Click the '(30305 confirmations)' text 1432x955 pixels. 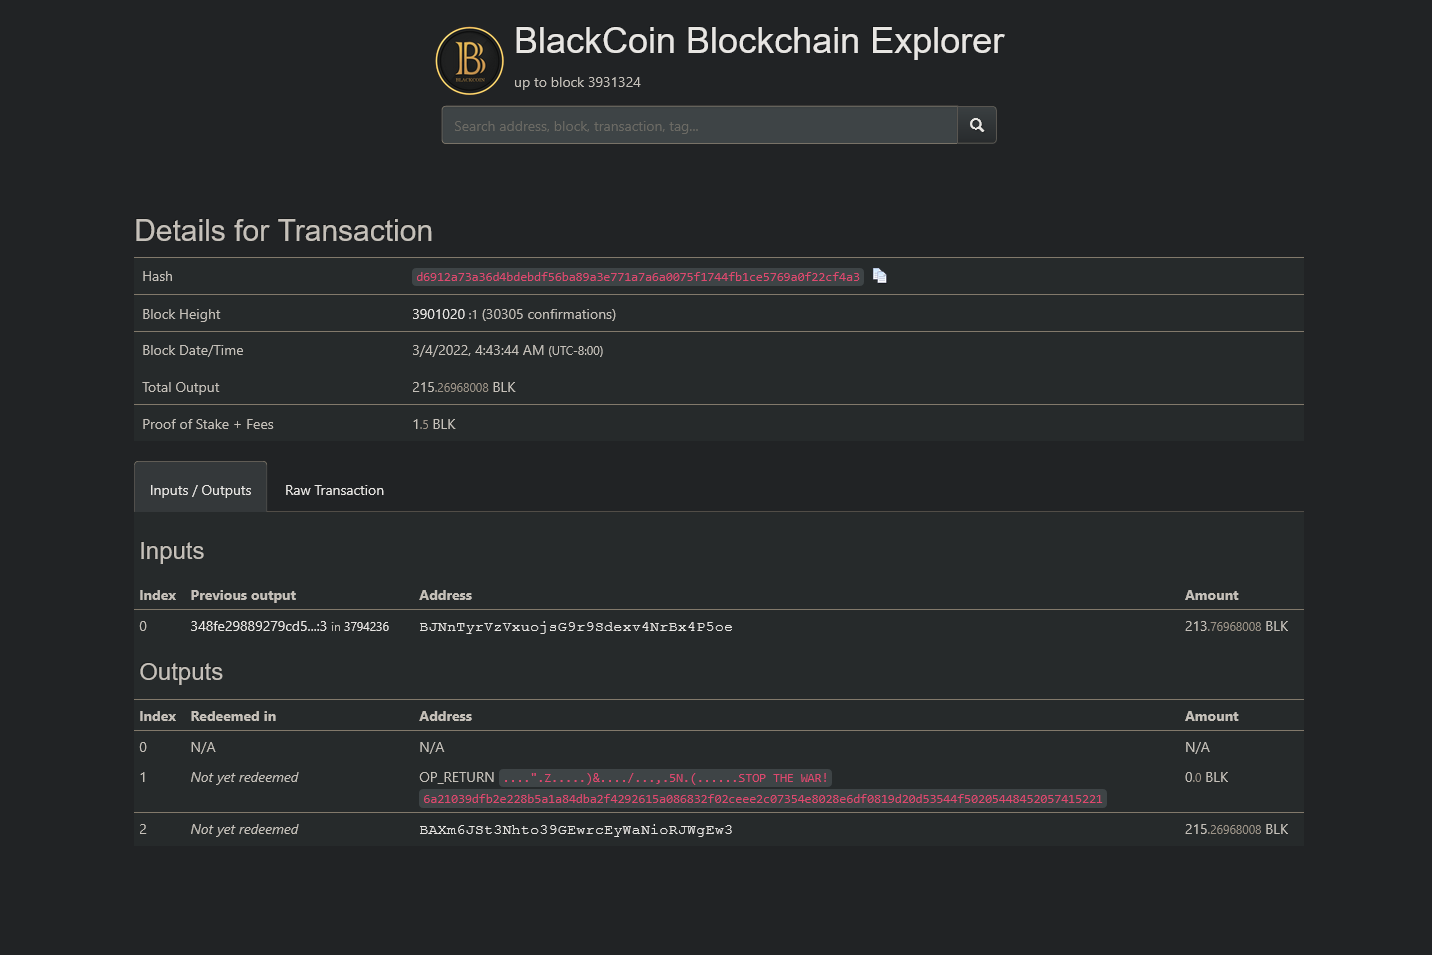549,314
